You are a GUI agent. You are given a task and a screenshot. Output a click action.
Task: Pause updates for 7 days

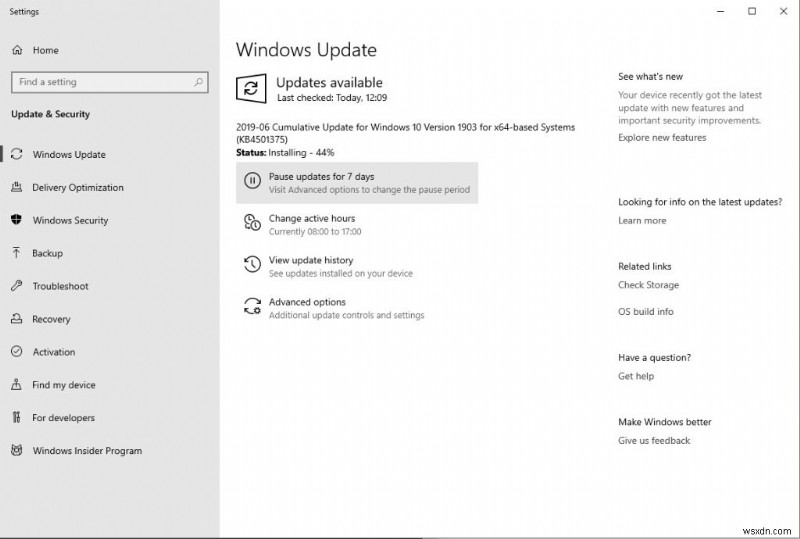click(357, 183)
